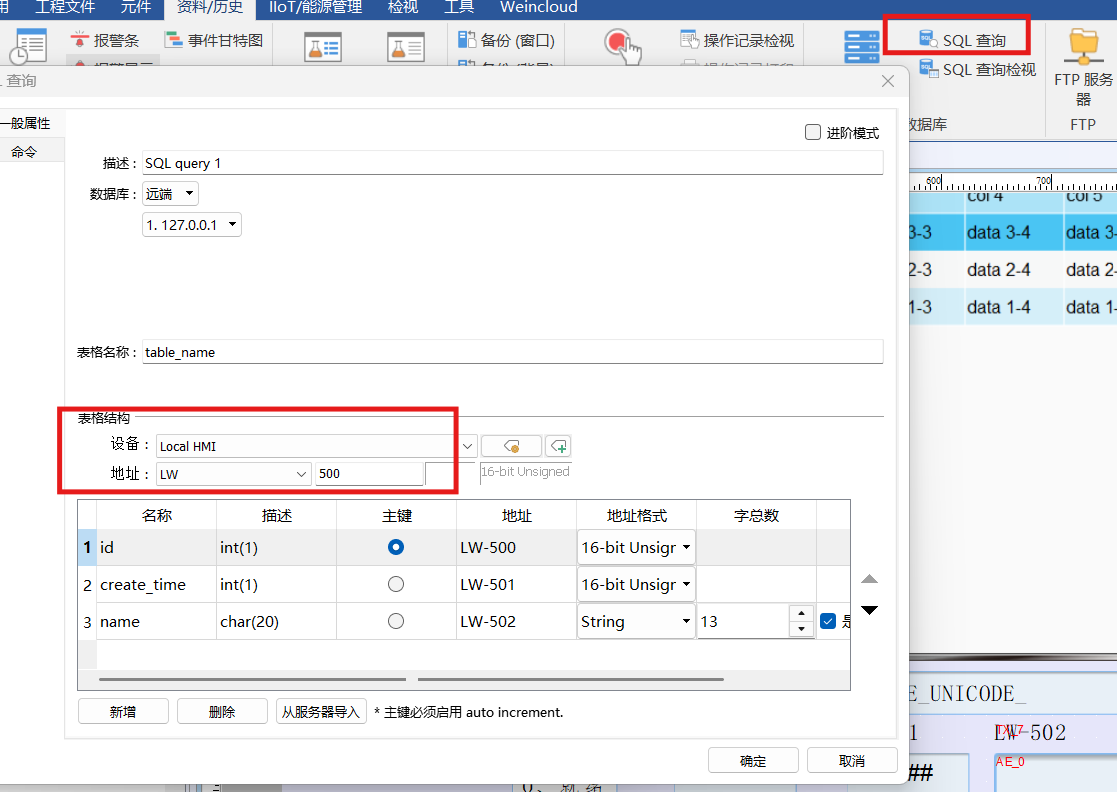This screenshot has height=792, width=1117.
Task: Click the move row down arrow
Action: pos(870,610)
